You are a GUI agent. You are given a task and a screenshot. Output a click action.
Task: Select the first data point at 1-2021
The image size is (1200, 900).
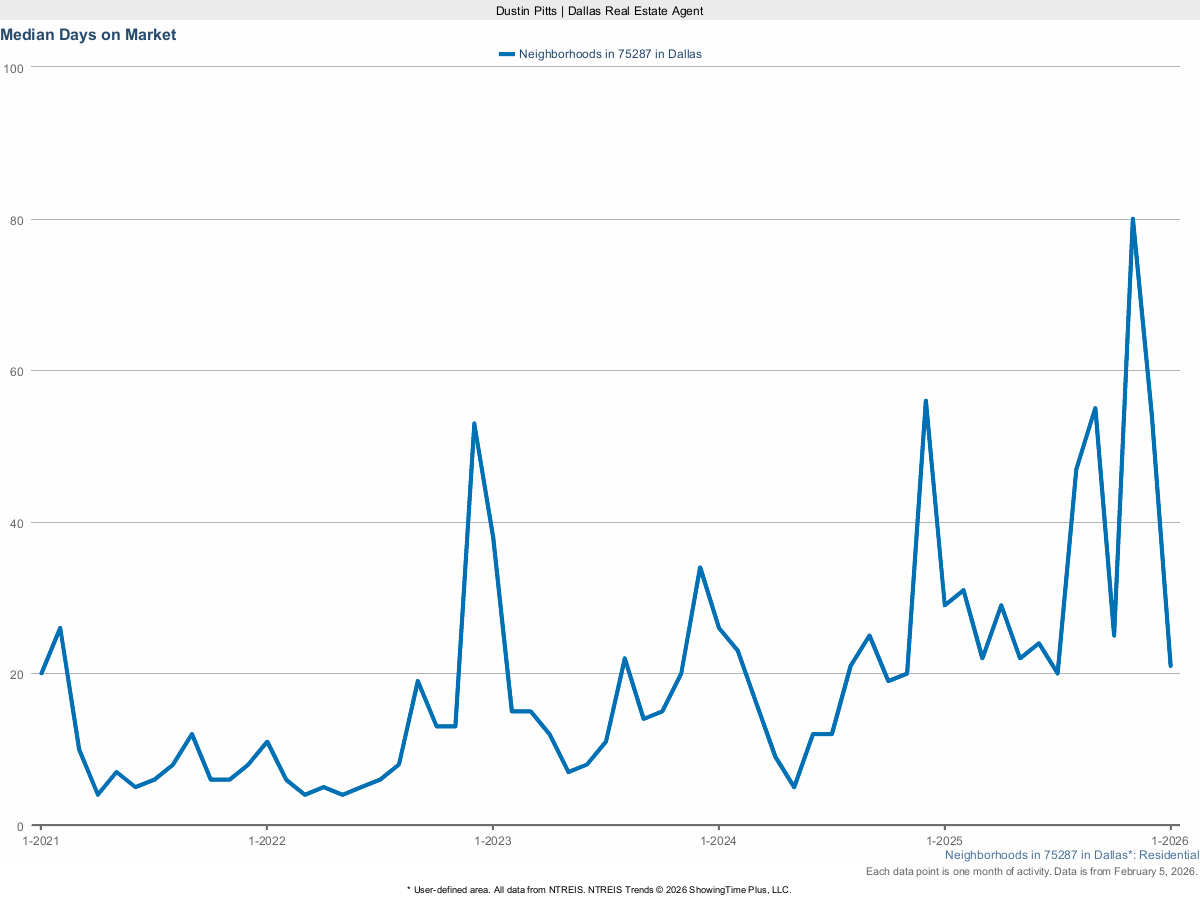[x=41, y=673]
